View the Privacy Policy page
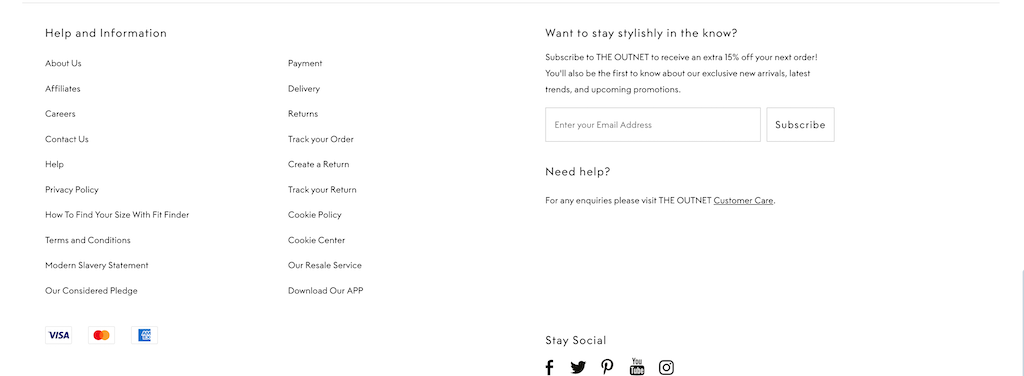 72,190
